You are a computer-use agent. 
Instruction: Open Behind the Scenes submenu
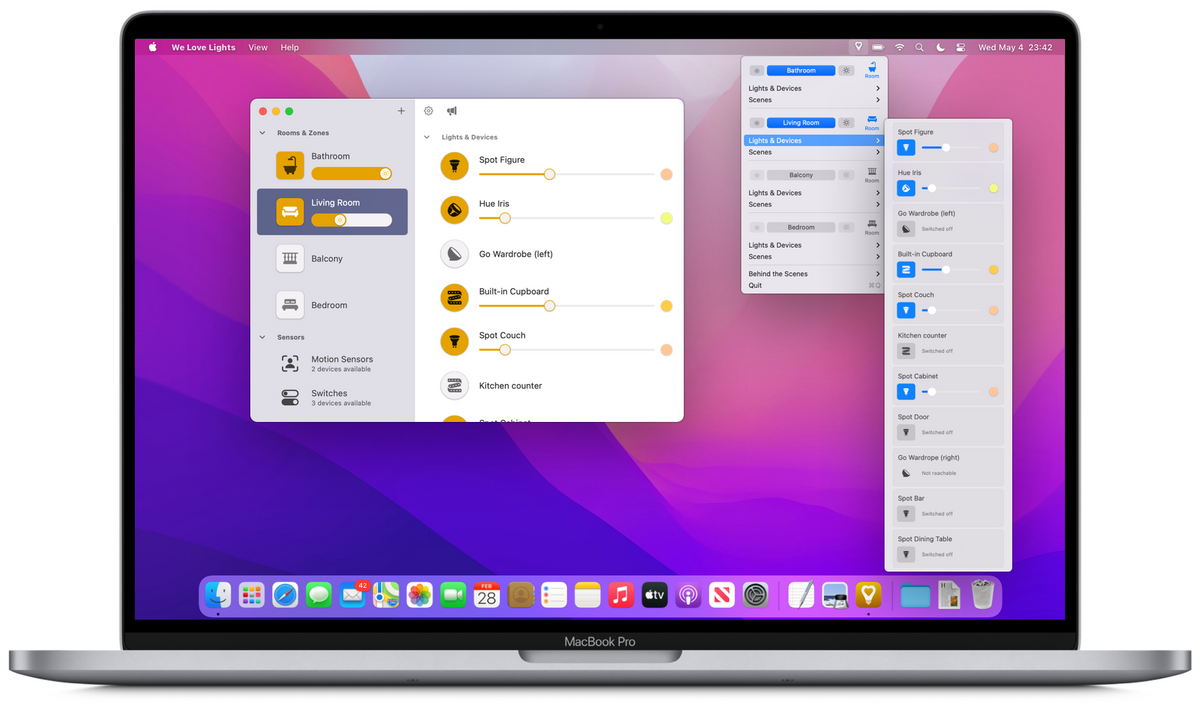tap(813, 274)
